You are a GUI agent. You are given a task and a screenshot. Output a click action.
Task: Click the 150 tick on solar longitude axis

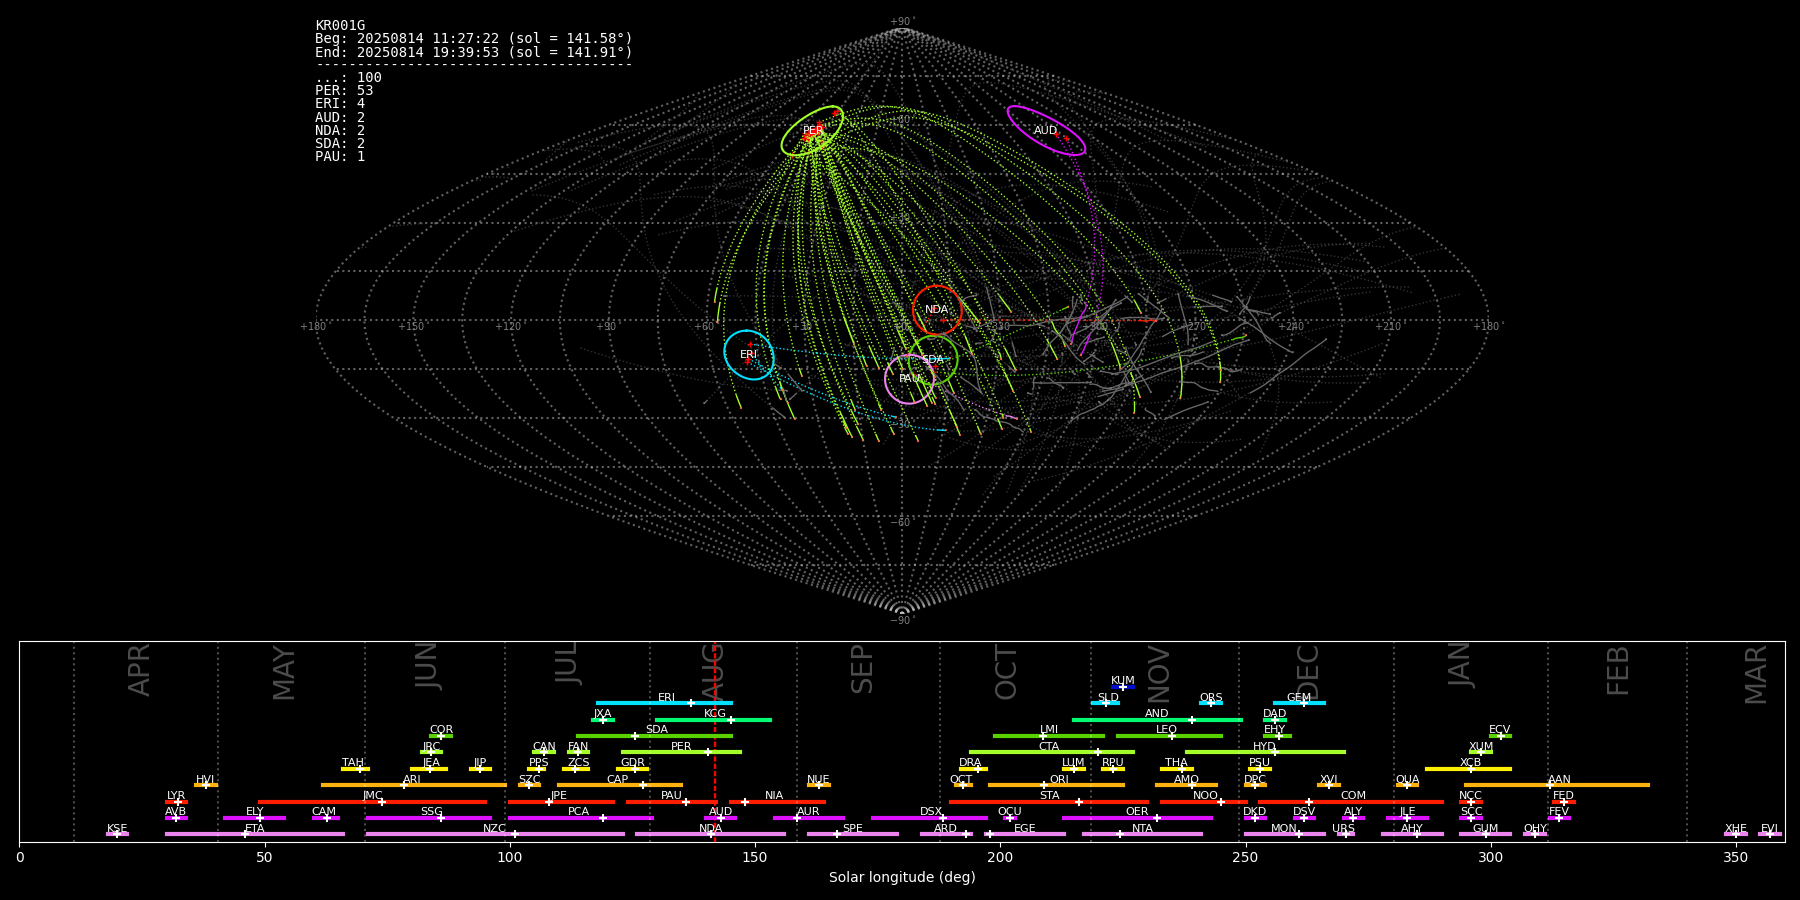(755, 857)
